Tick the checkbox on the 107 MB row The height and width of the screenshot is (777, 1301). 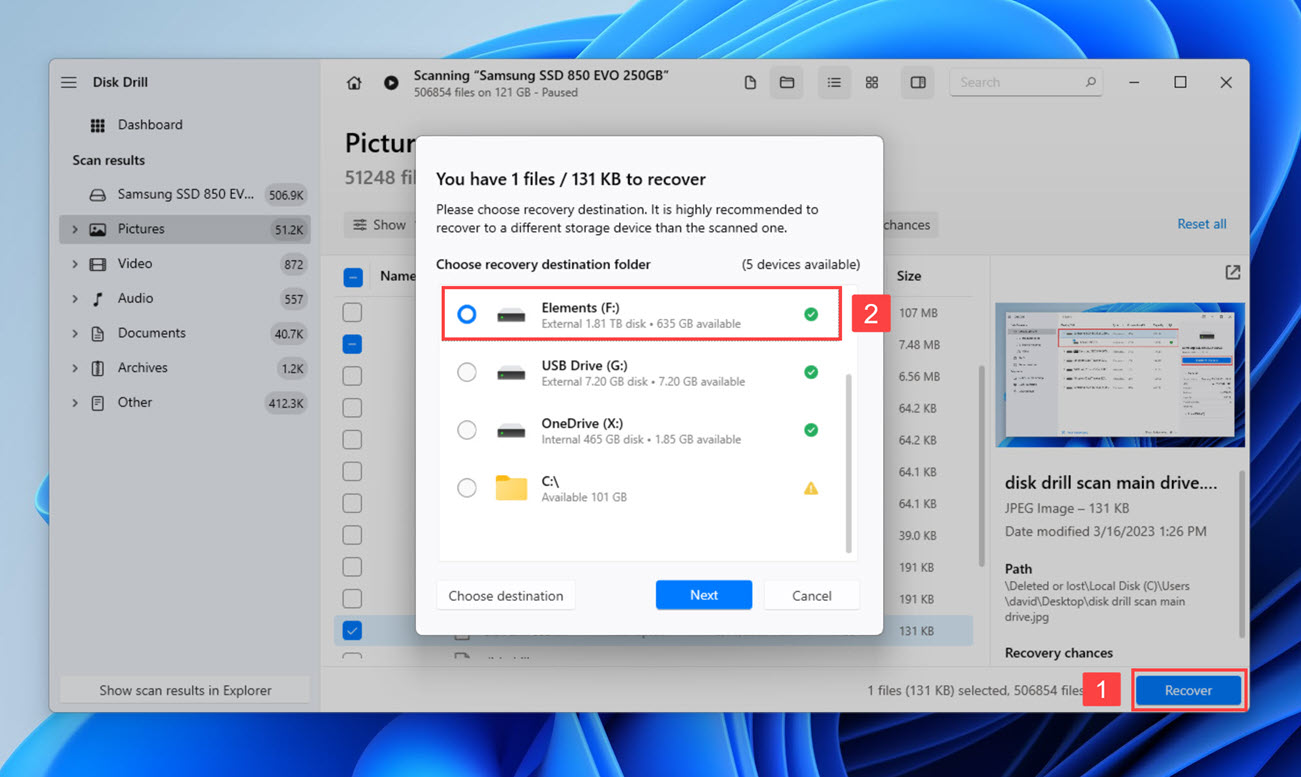click(x=352, y=312)
